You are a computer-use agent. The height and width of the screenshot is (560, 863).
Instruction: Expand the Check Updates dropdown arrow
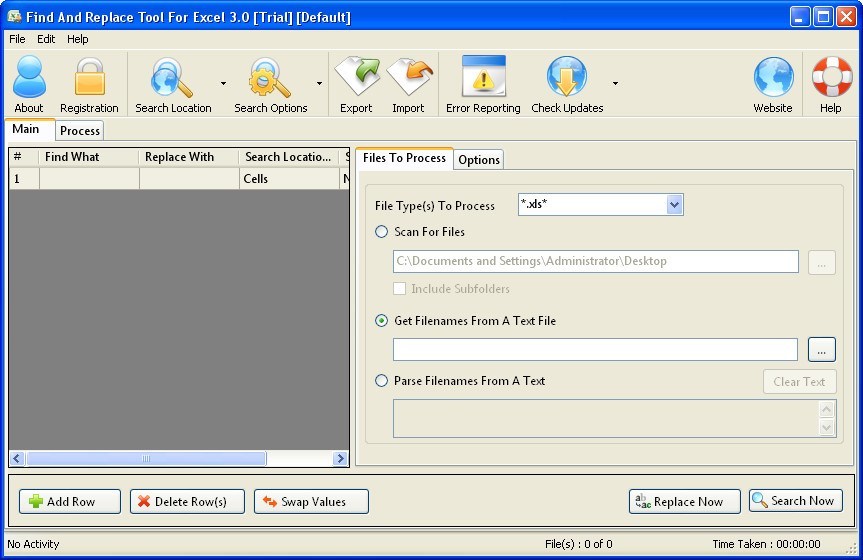click(615, 83)
